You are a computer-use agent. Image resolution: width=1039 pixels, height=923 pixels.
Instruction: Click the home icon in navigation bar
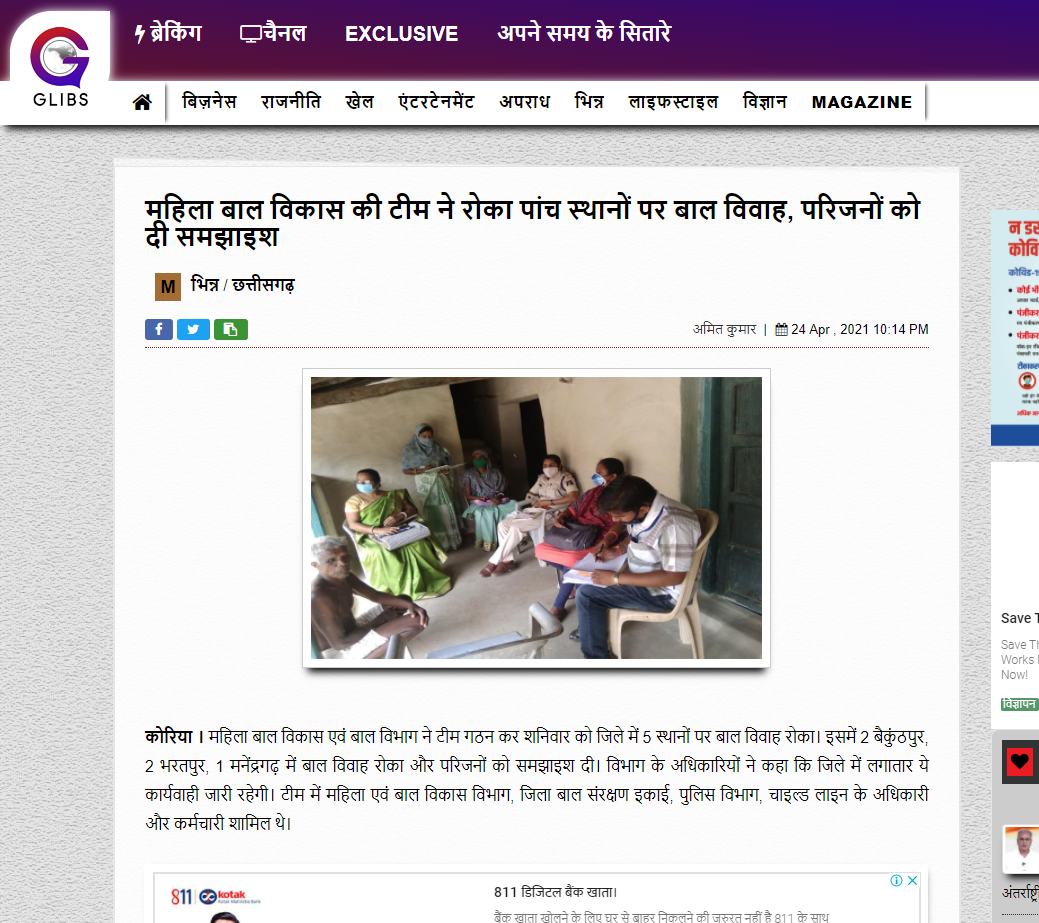(142, 102)
